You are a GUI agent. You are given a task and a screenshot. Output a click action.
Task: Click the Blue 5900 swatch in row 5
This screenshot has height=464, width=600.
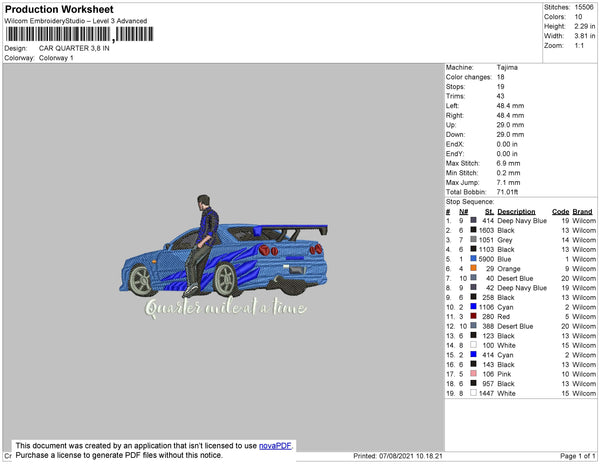point(473,259)
